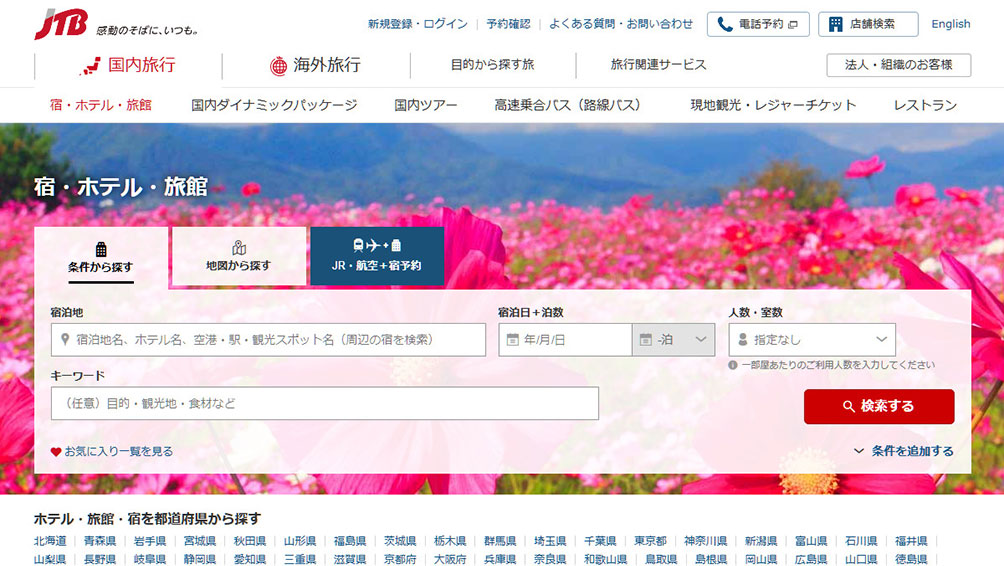Click the 店舗検索 button
1004x566 pixels.
click(x=868, y=24)
